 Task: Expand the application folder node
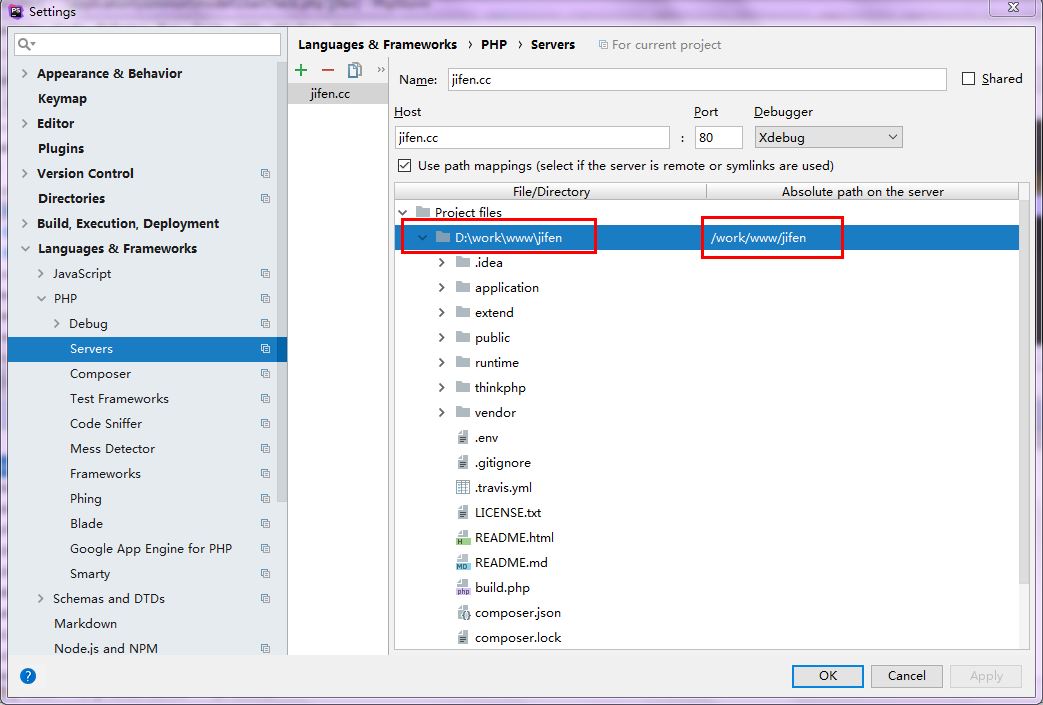click(x=442, y=288)
